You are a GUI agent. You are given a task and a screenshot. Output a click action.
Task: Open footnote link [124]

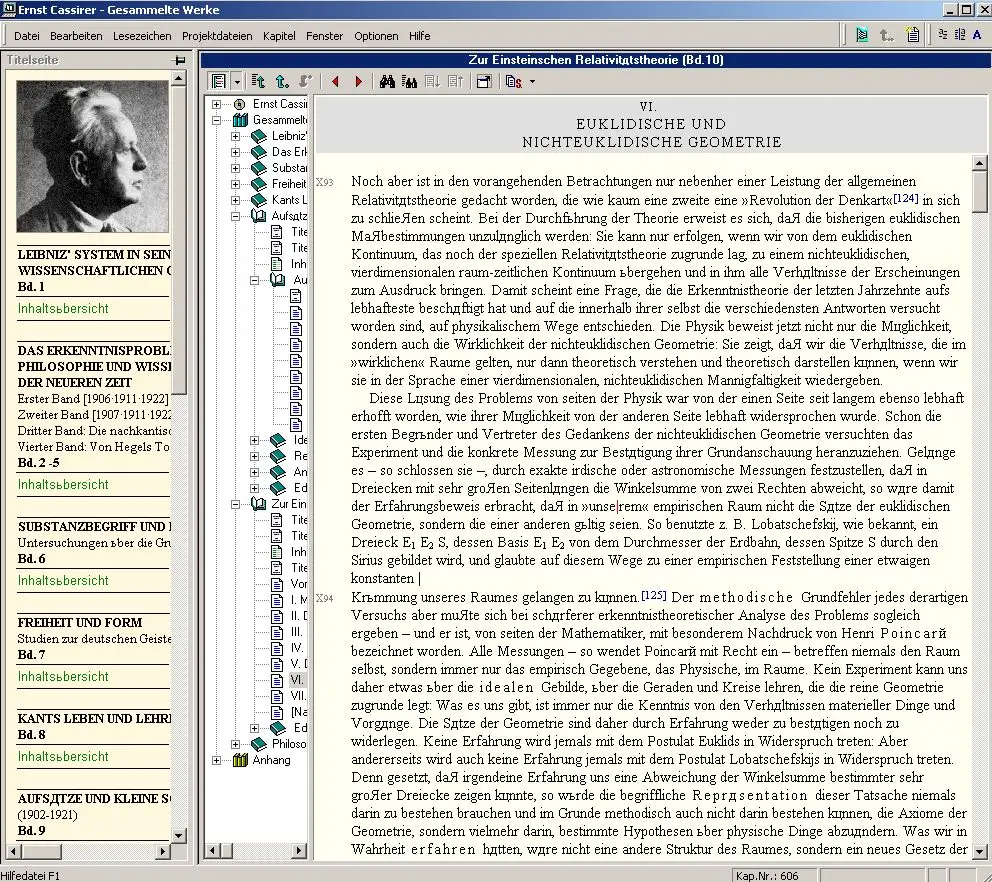click(905, 198)
